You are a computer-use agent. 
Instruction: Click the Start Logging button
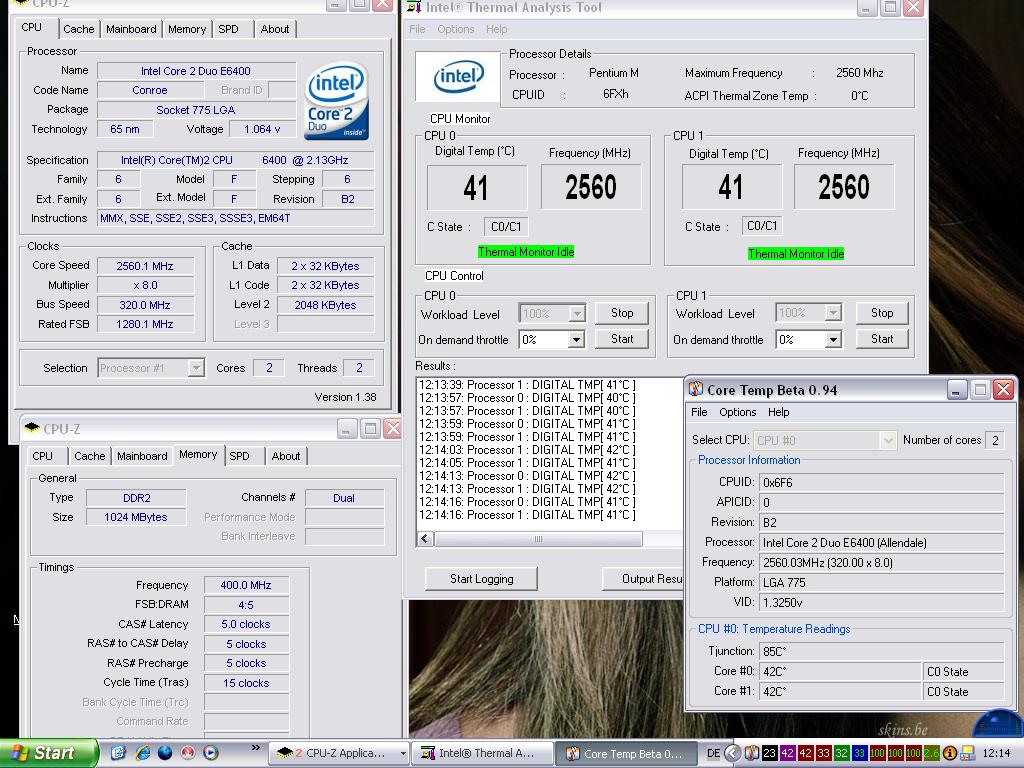[x=481, y=579]
